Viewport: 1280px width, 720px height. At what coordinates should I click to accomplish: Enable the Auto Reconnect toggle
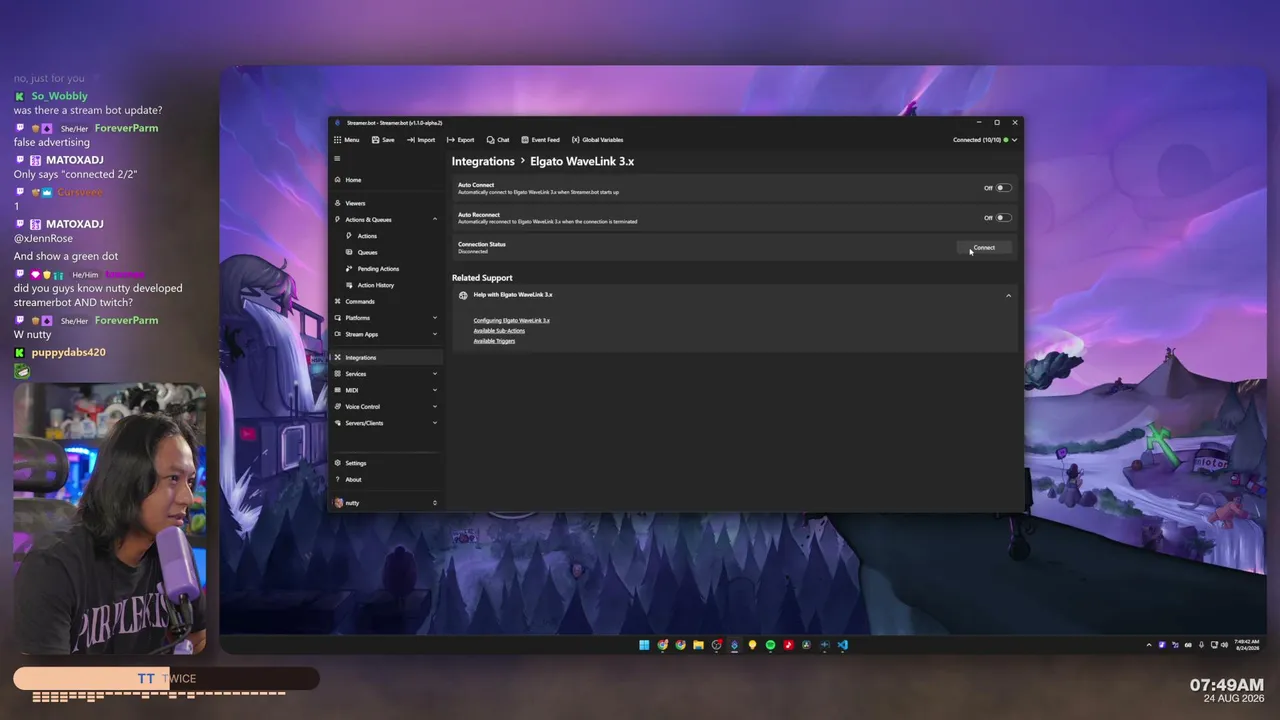1003,218
